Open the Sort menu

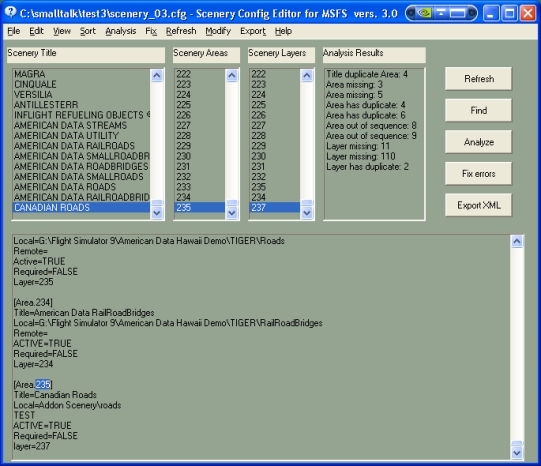(88, 31)
